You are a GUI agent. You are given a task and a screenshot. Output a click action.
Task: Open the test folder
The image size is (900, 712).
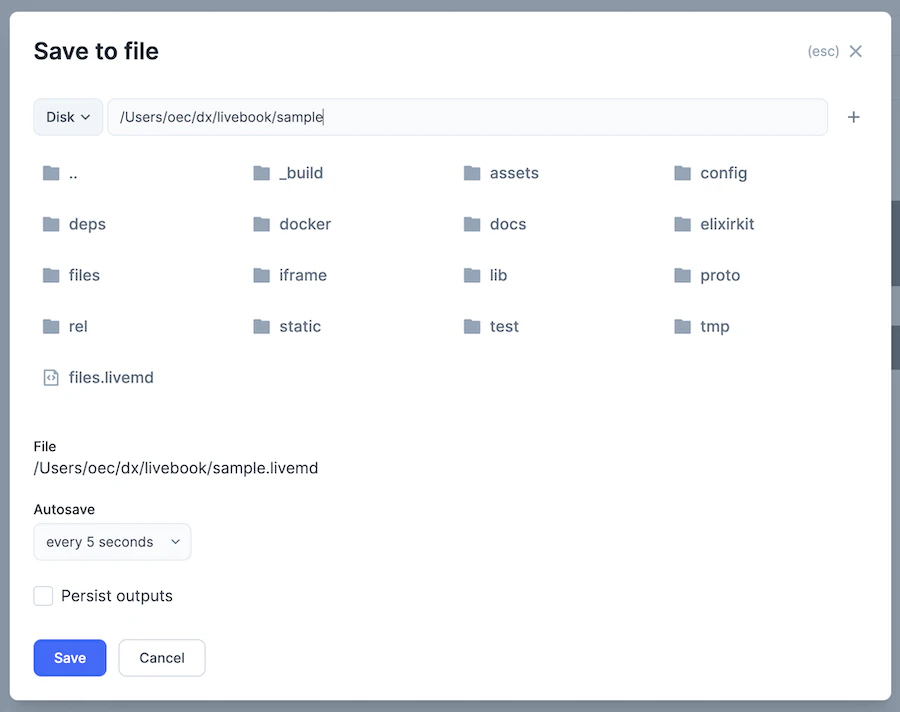pos(491,326)
